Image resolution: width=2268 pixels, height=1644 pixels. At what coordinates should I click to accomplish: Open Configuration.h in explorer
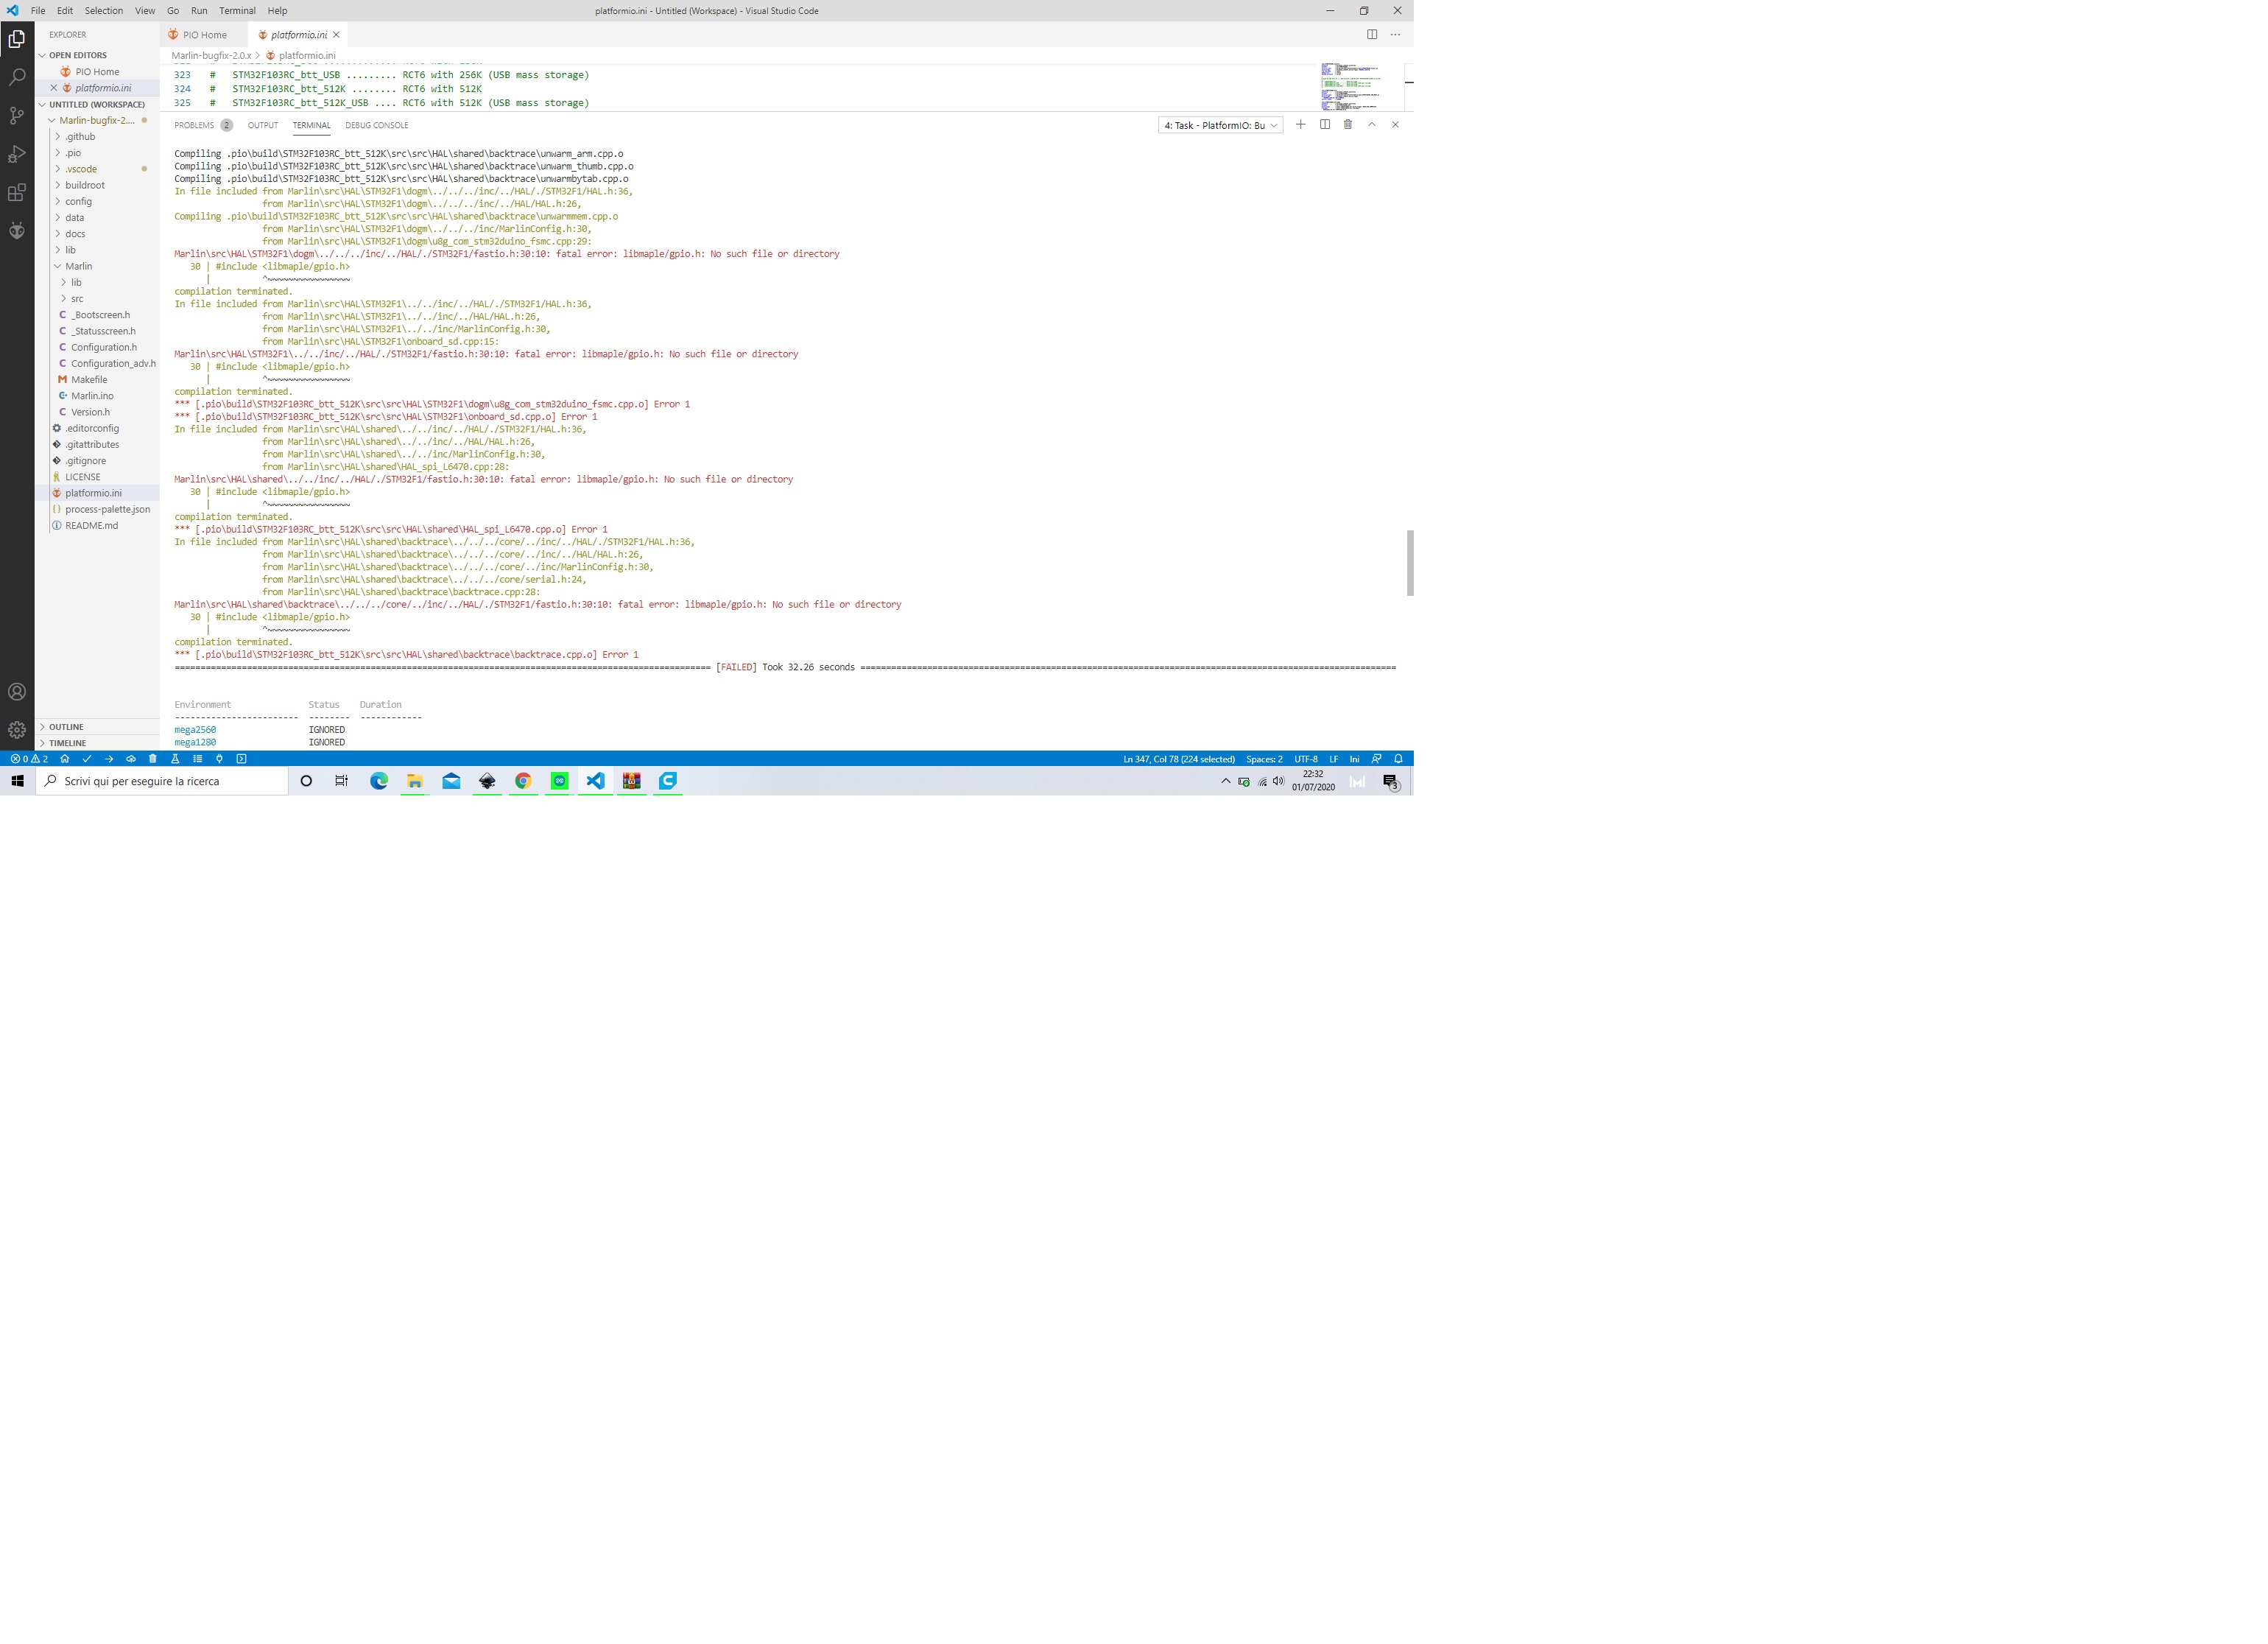click(x=104, y=348)
